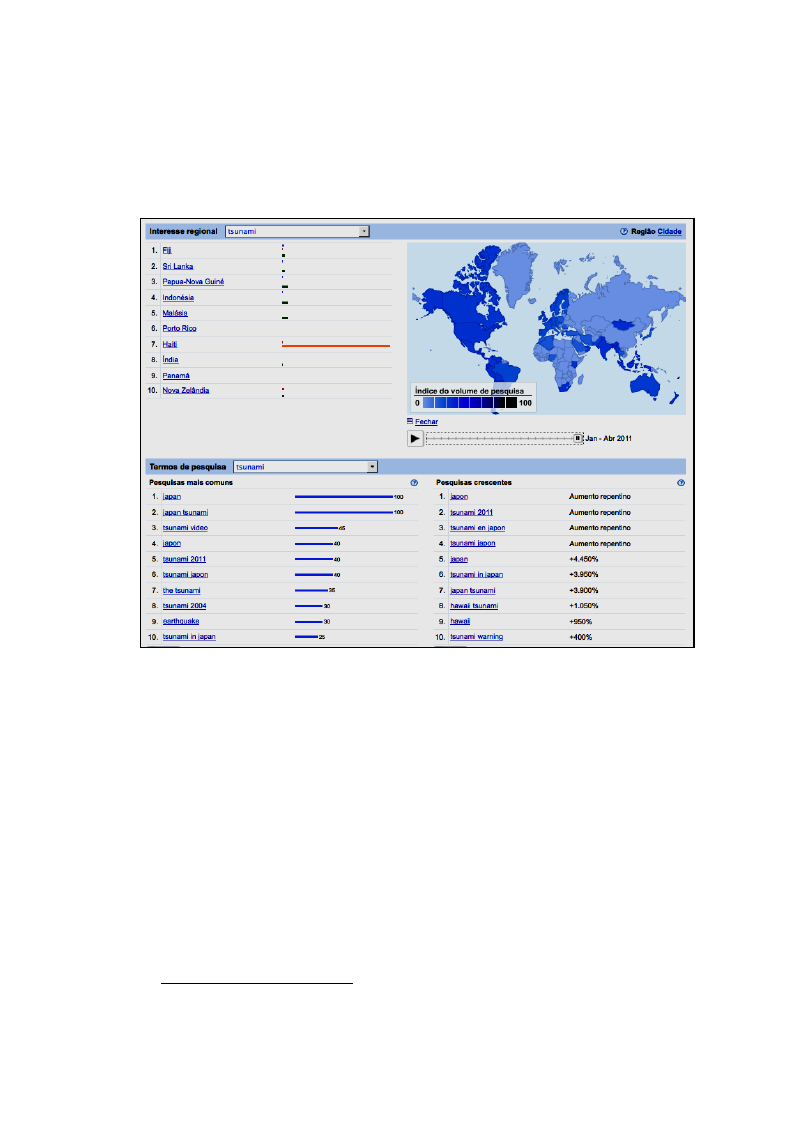Click the collapse icon beside Fechar
The width and height of the screenshot is (793, 1123).
point(410,421)
